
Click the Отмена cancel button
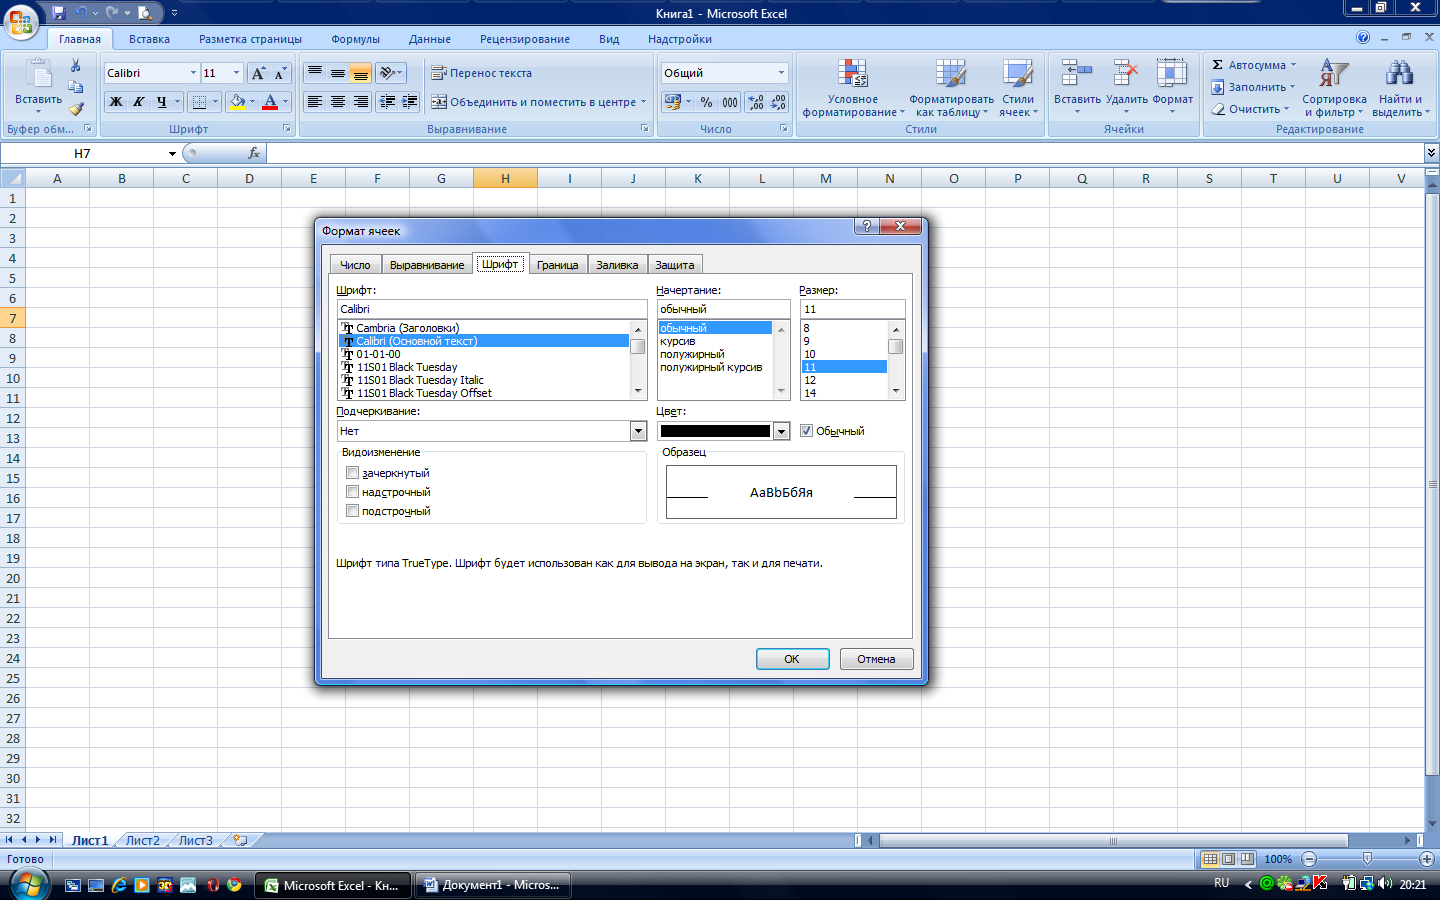tap(876, 659)
